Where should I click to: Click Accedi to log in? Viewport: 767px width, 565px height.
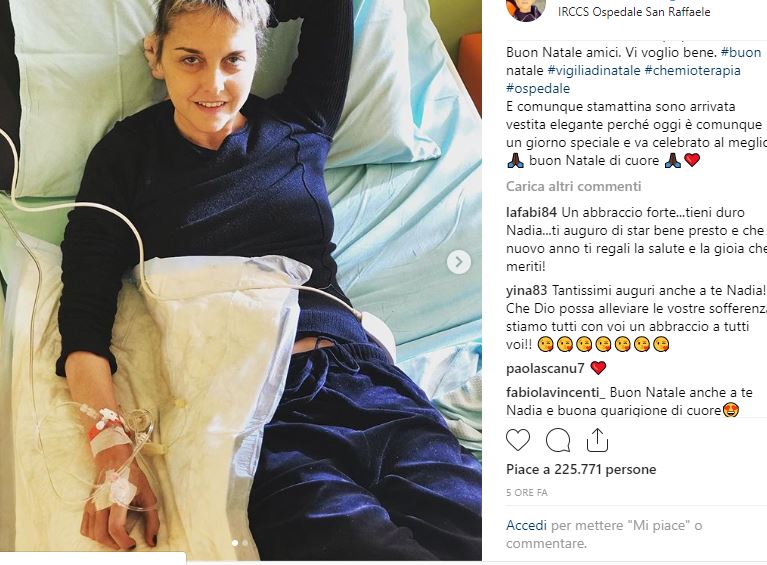526,525
